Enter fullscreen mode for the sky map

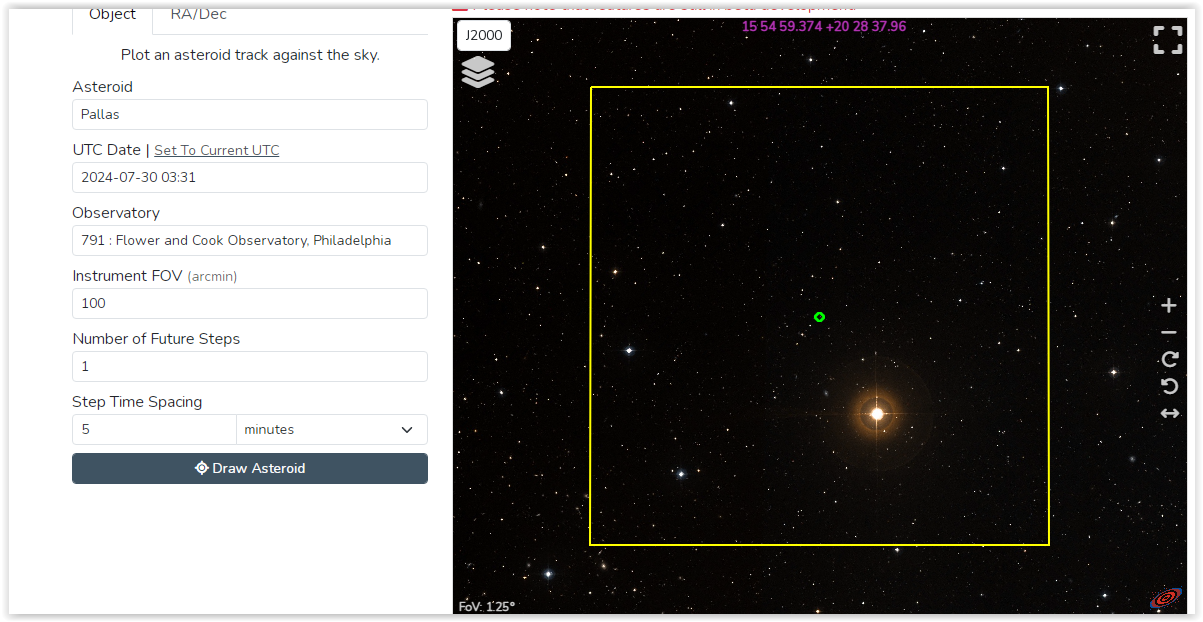coord(1168,40)
